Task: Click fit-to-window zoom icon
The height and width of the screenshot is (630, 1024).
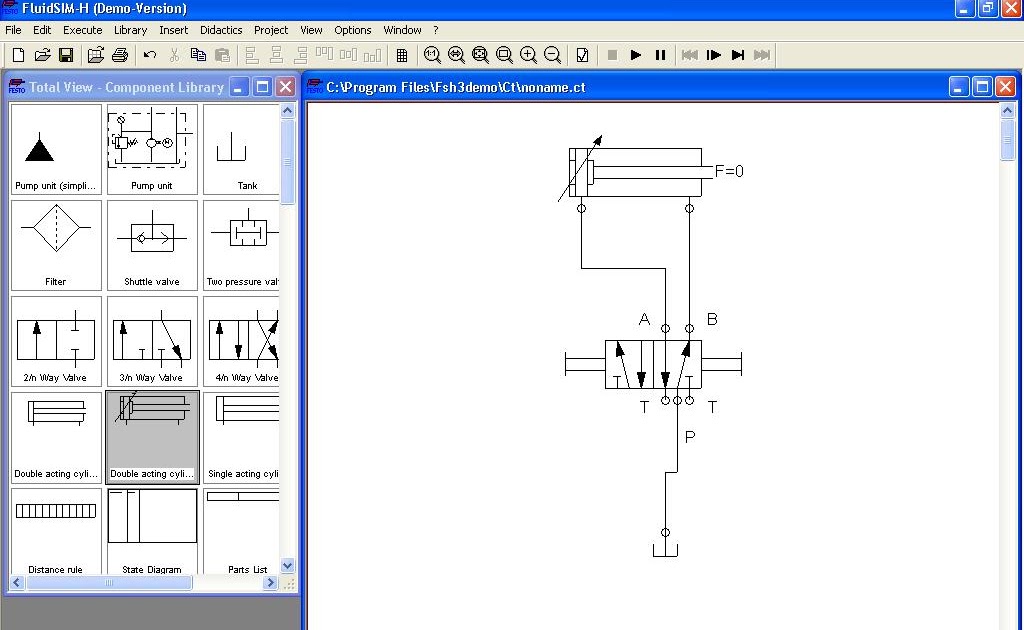Action: (480, 55)
